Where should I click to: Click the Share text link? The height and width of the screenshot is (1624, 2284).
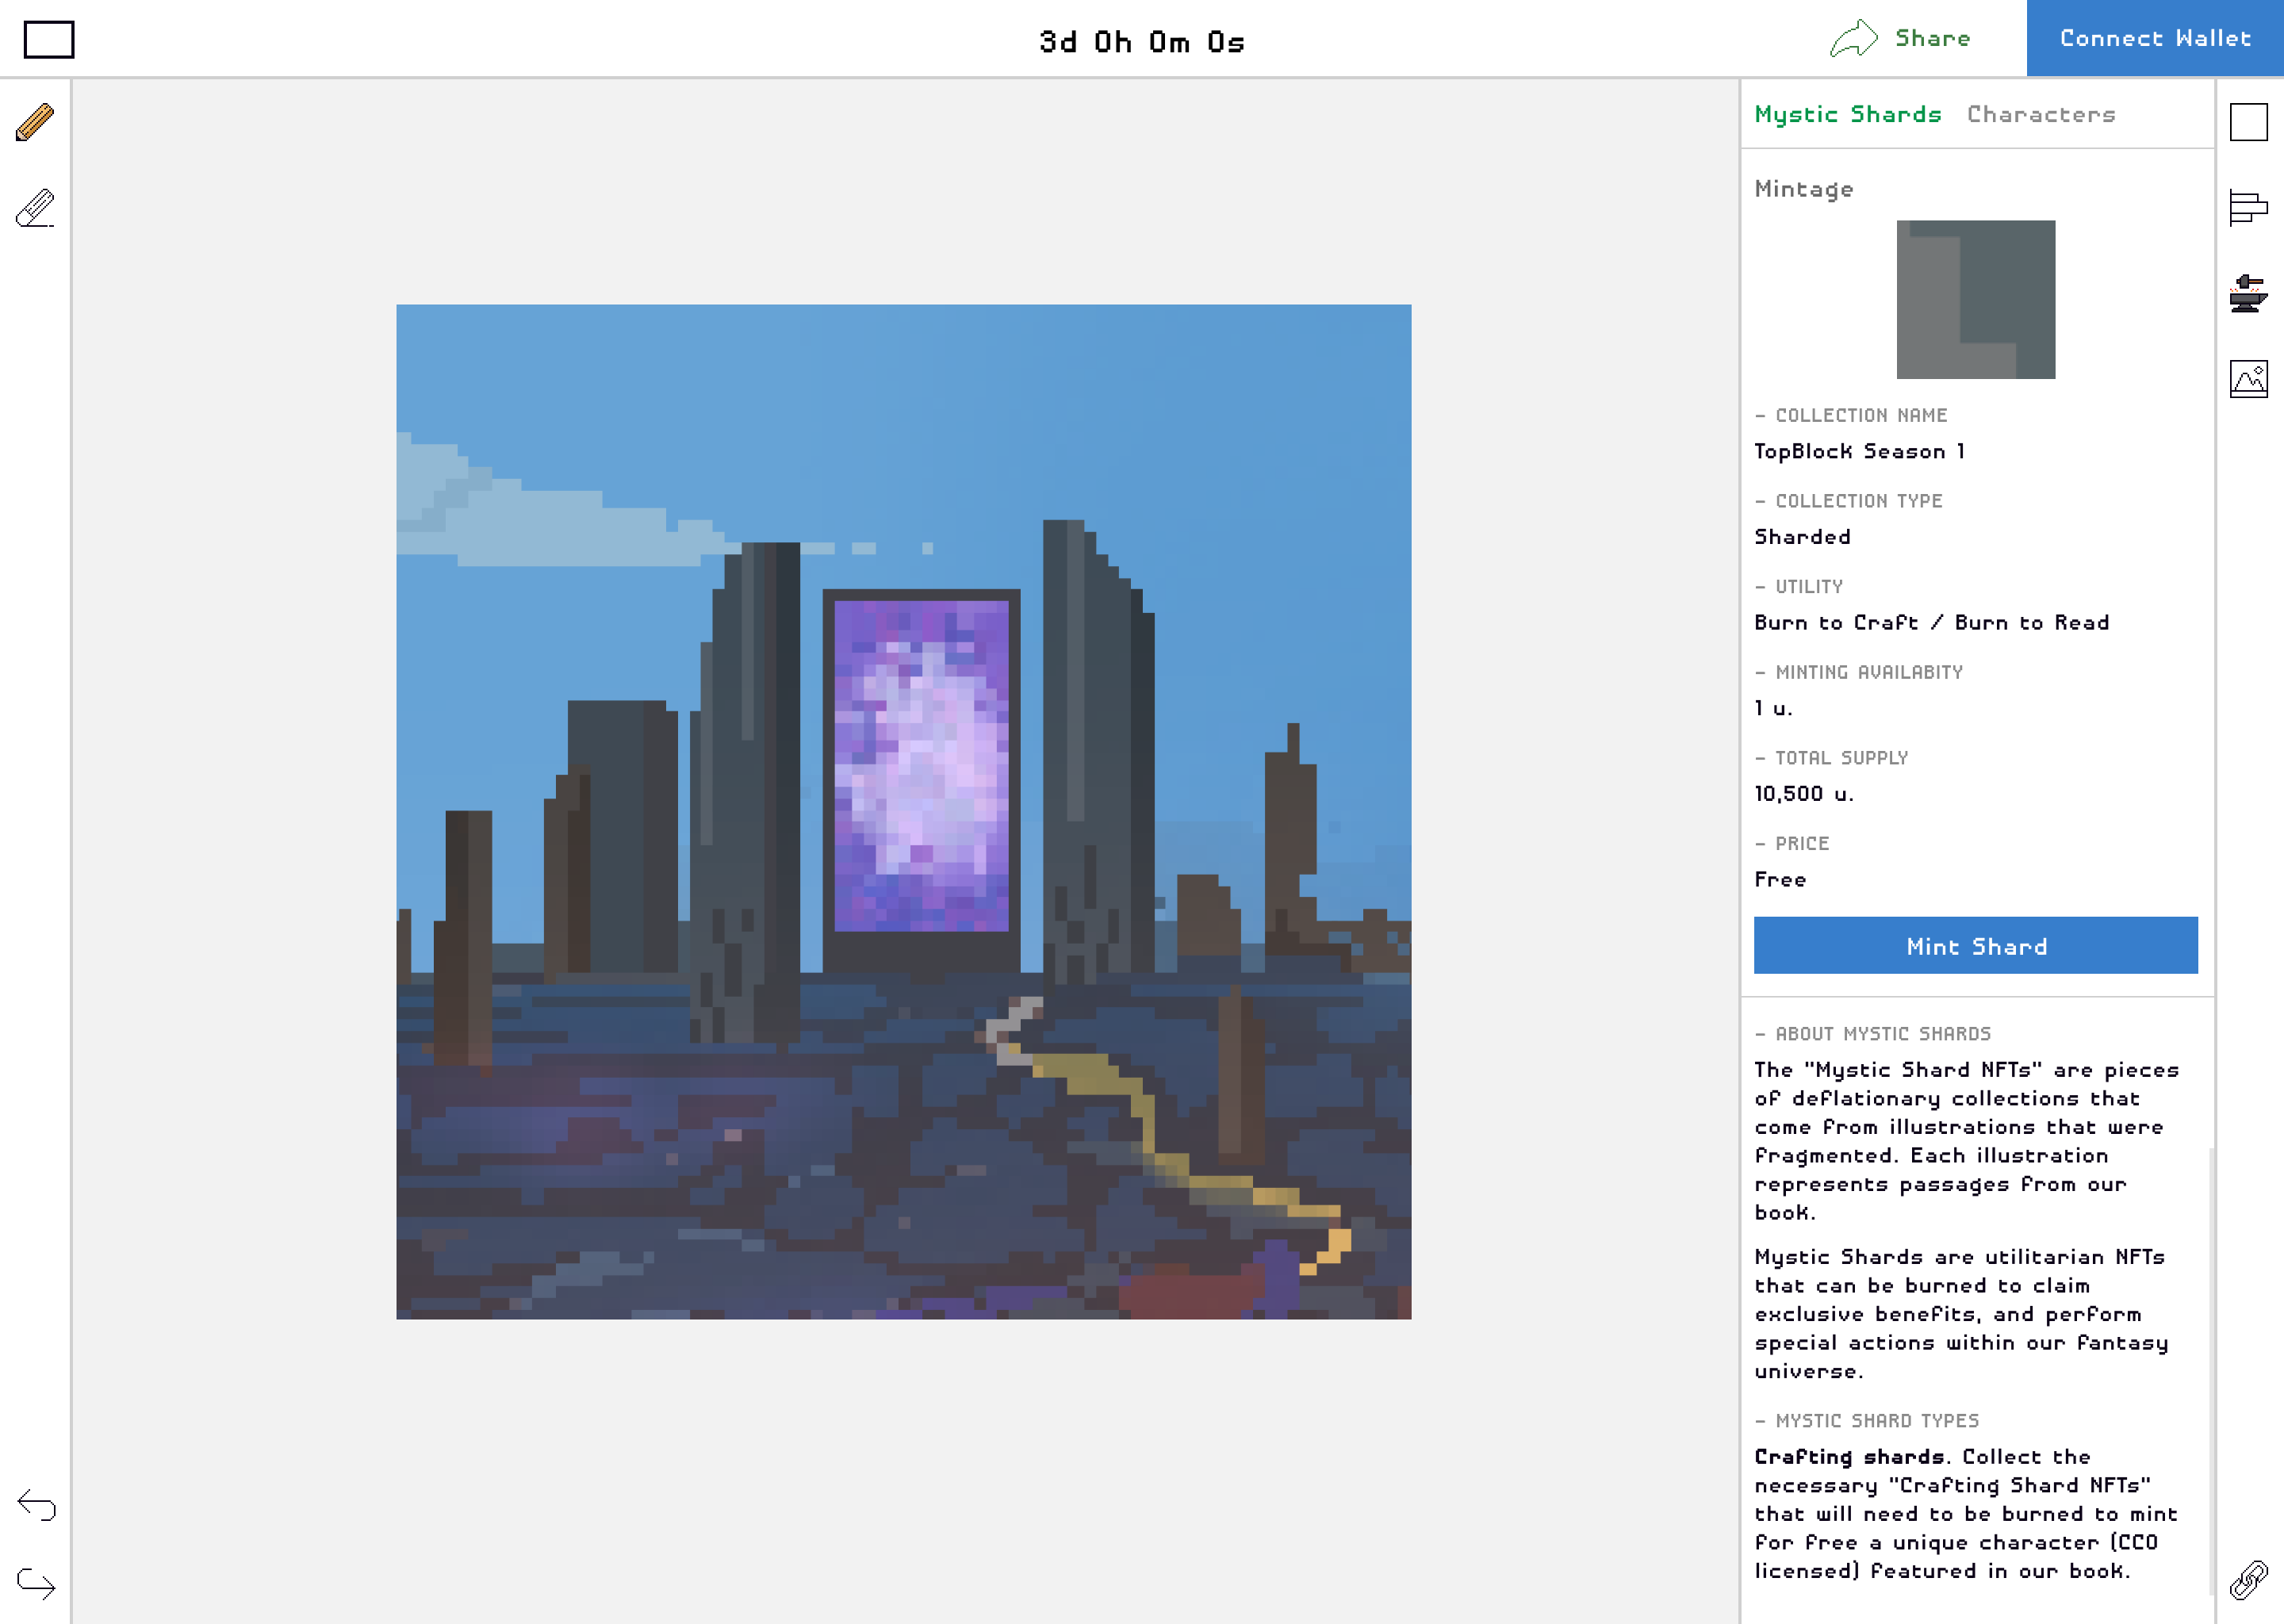[x=1932, y=39]
